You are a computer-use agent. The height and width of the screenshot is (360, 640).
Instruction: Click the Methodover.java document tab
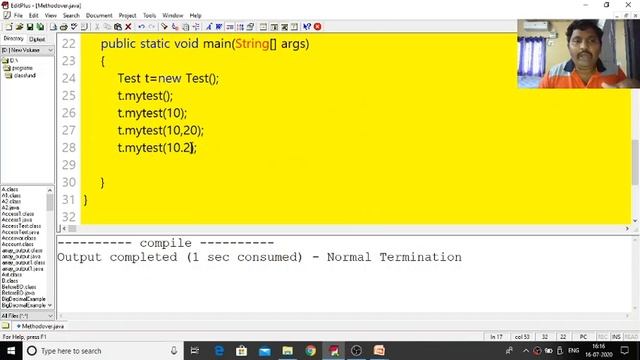[40, 327]
